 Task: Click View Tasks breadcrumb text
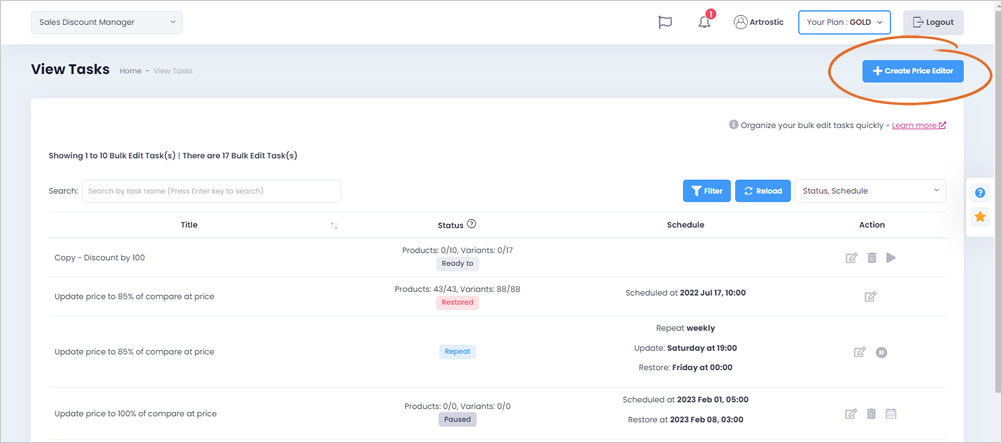tap(173, 71)
